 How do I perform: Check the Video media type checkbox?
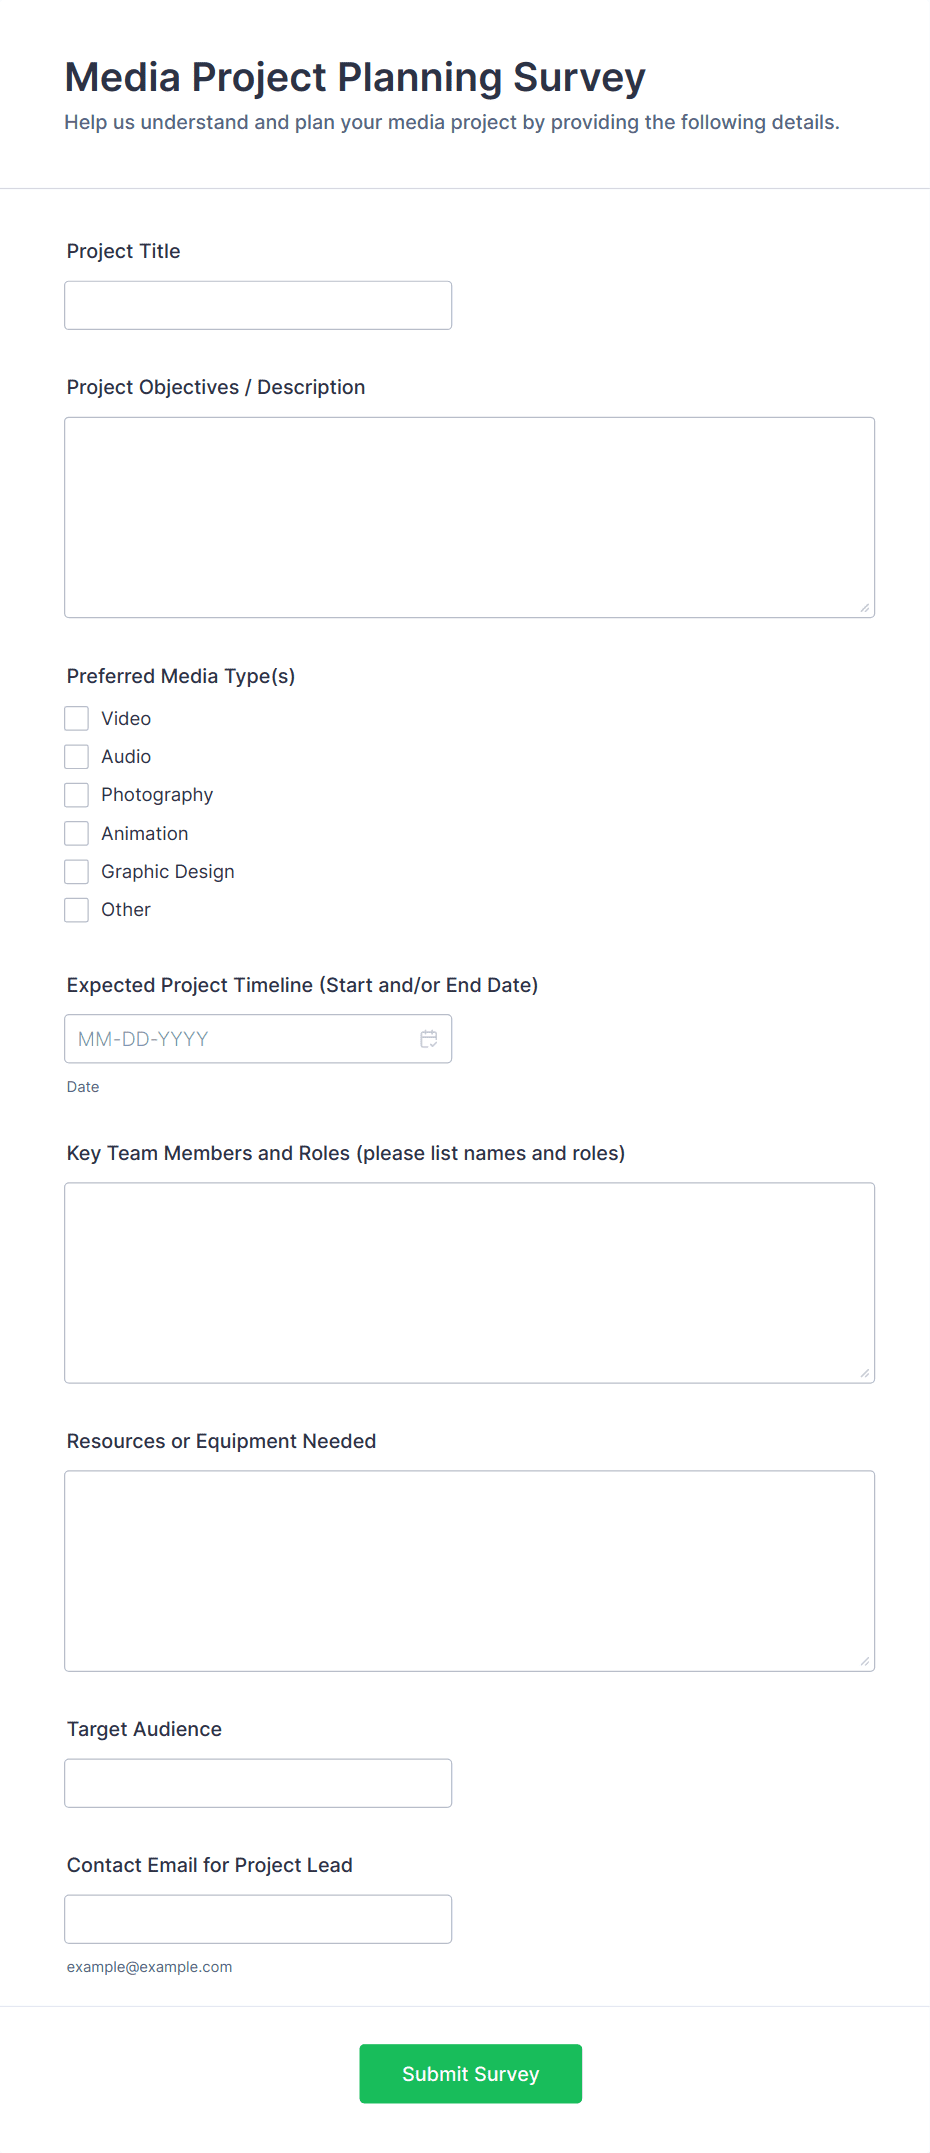[77, 719]
